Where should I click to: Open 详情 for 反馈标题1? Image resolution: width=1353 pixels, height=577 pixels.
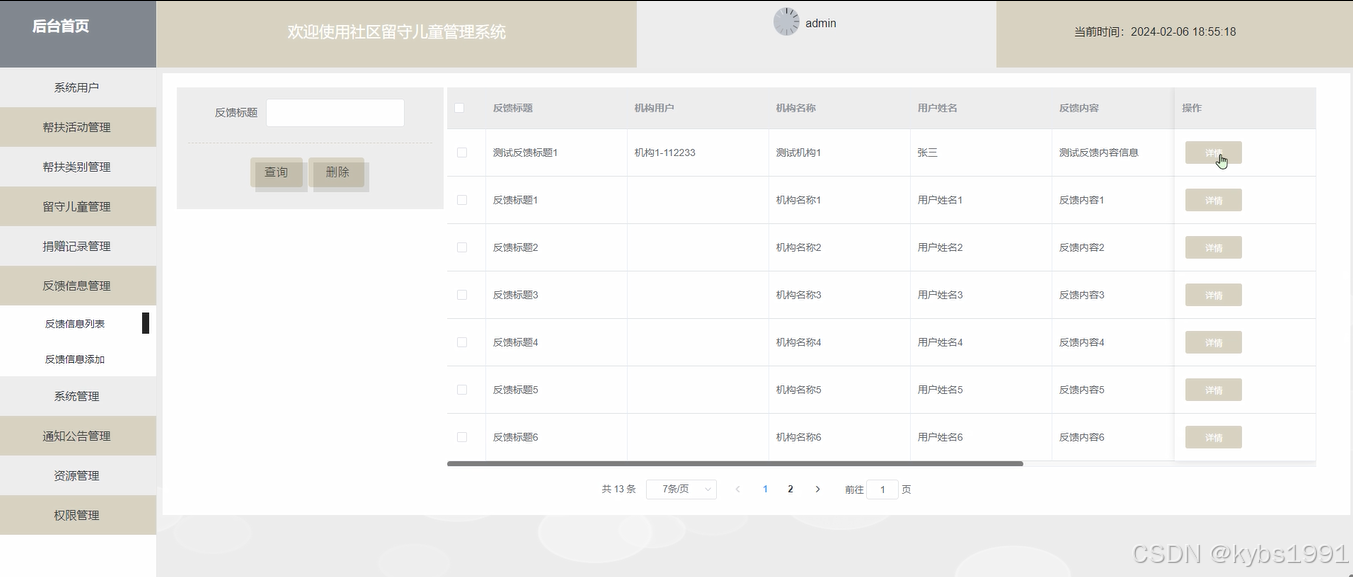(1213, 200)
